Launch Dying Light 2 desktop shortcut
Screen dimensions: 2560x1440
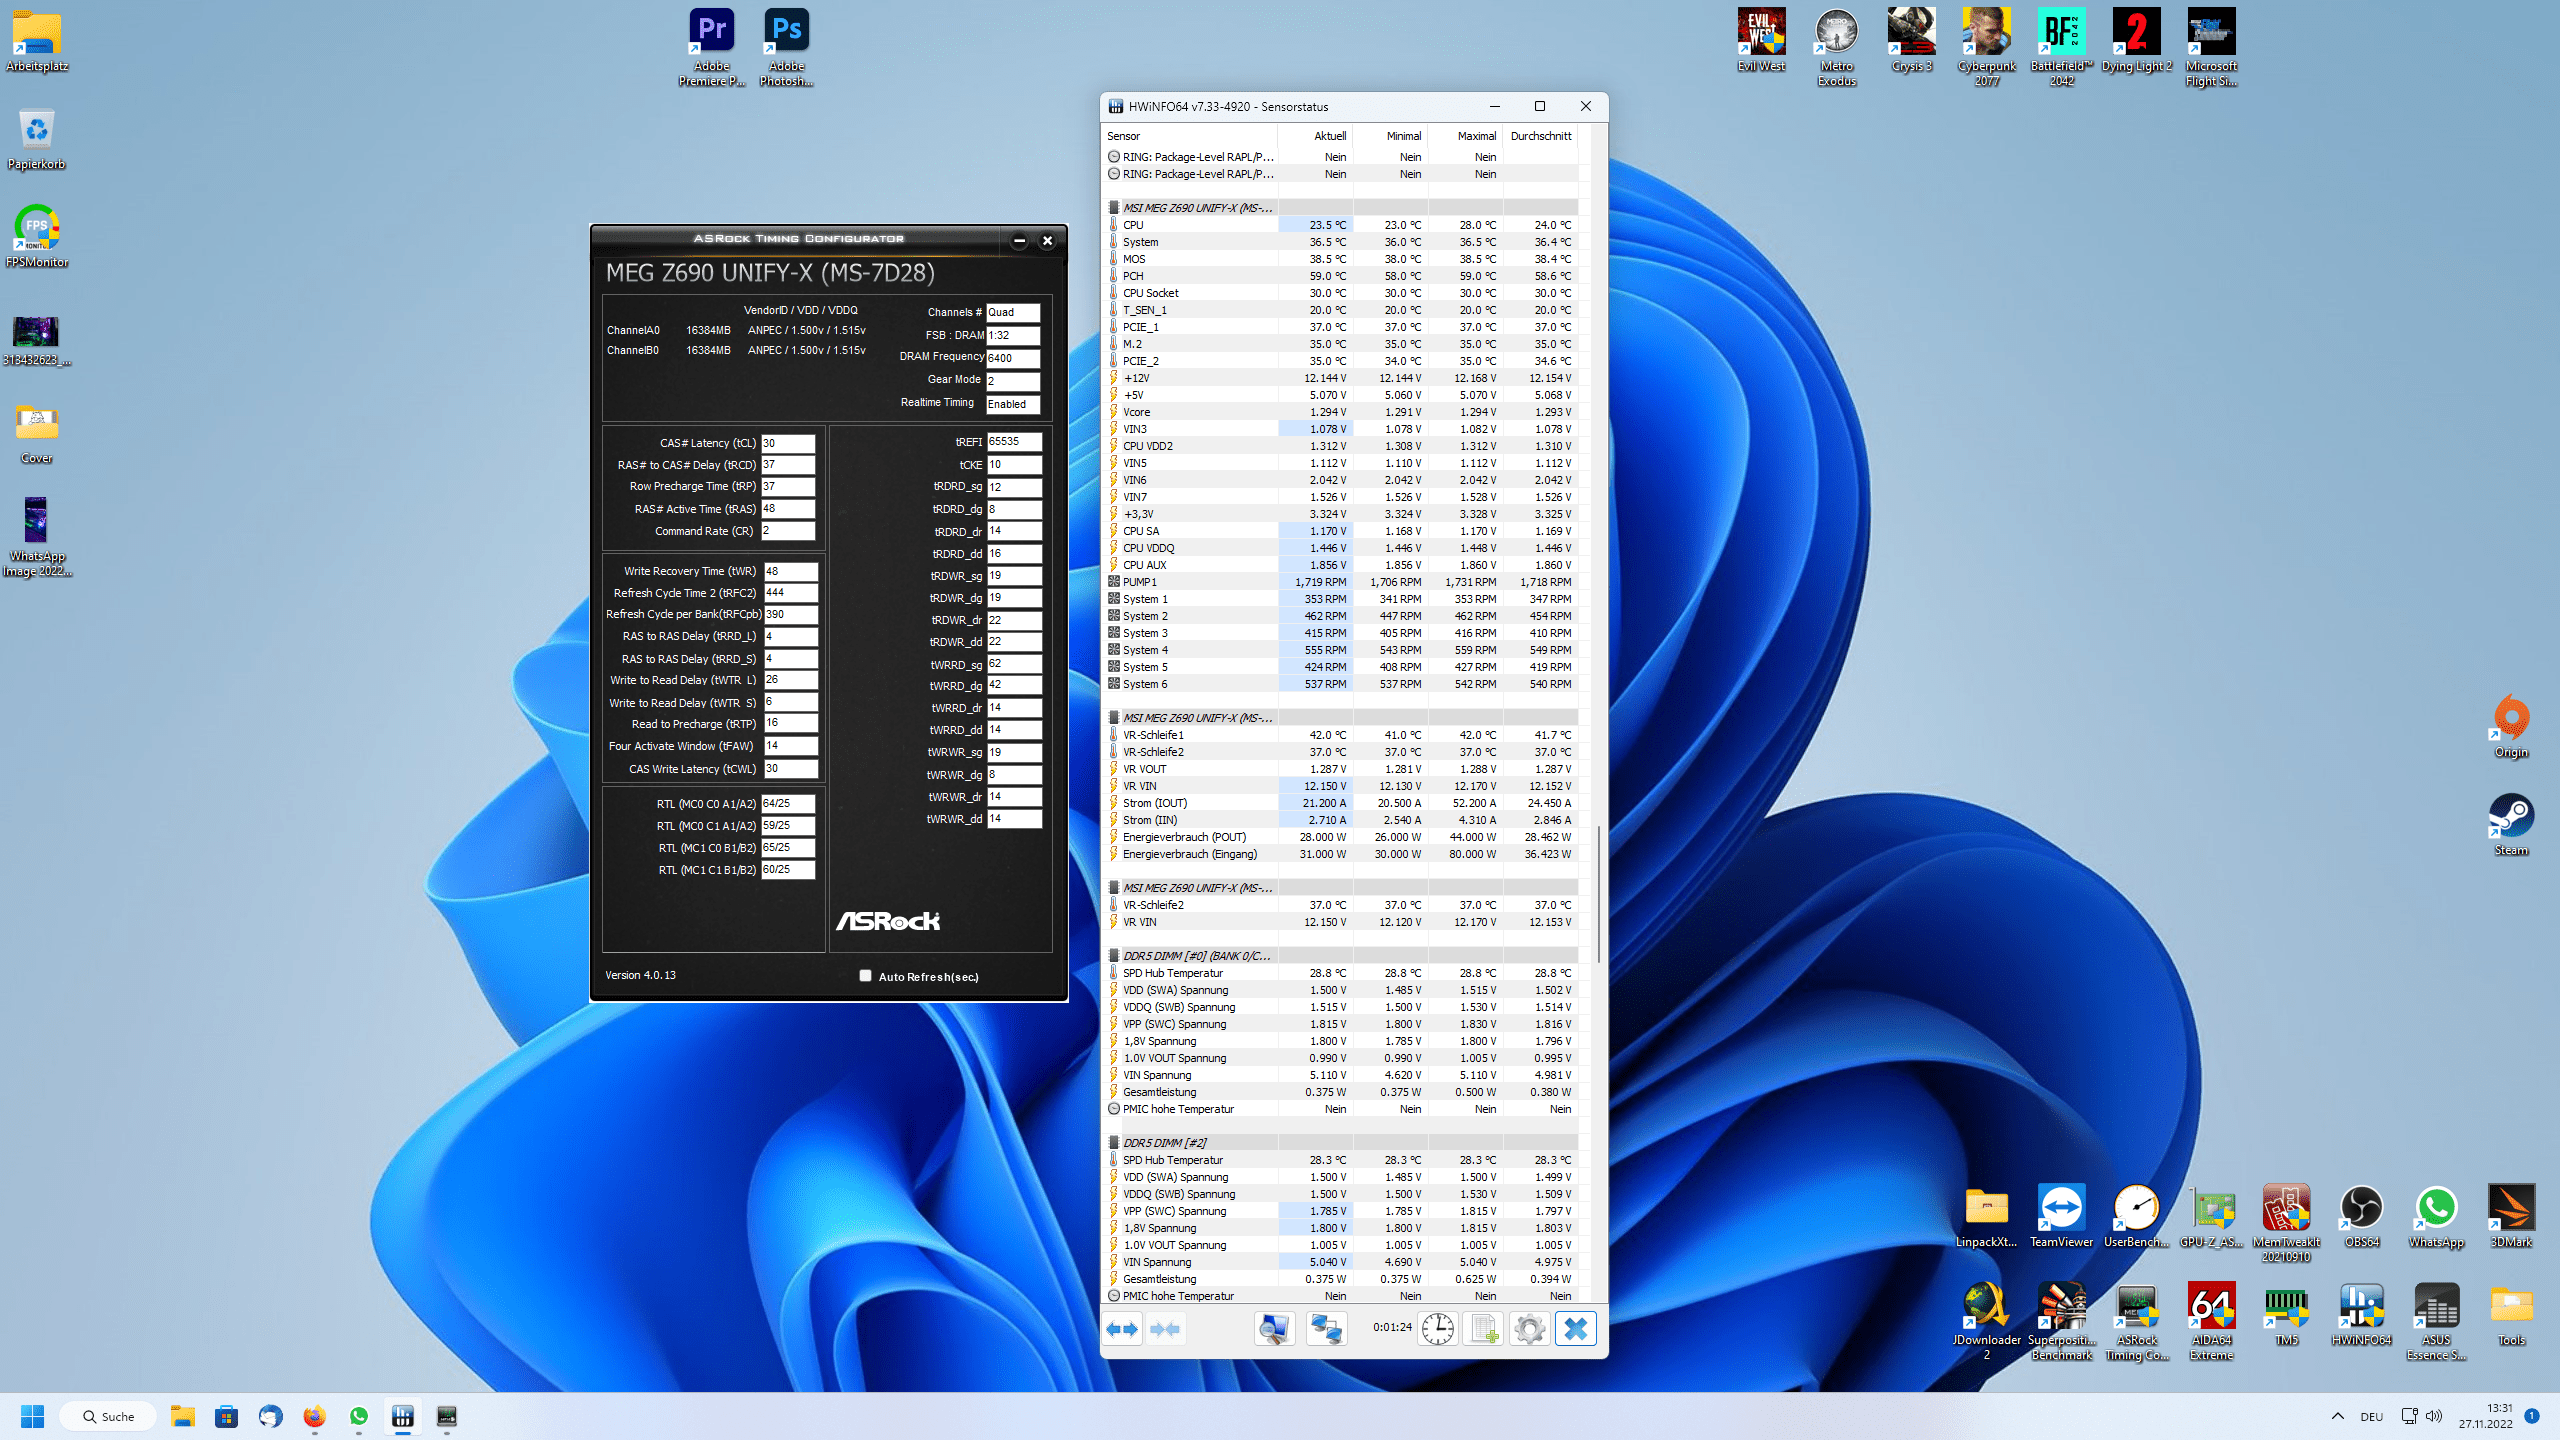coord(2137,40)
